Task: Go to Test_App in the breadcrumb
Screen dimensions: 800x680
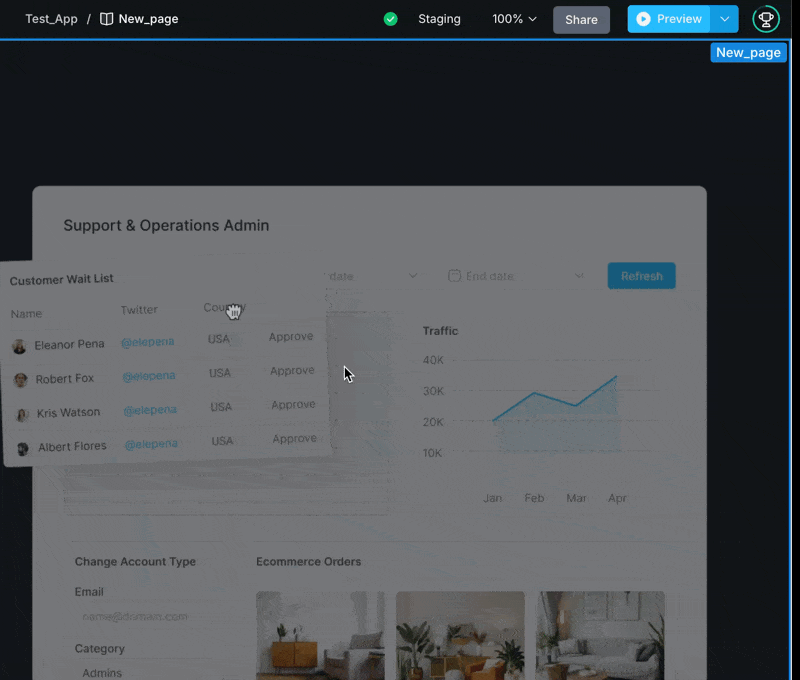Action: point(51,19)
